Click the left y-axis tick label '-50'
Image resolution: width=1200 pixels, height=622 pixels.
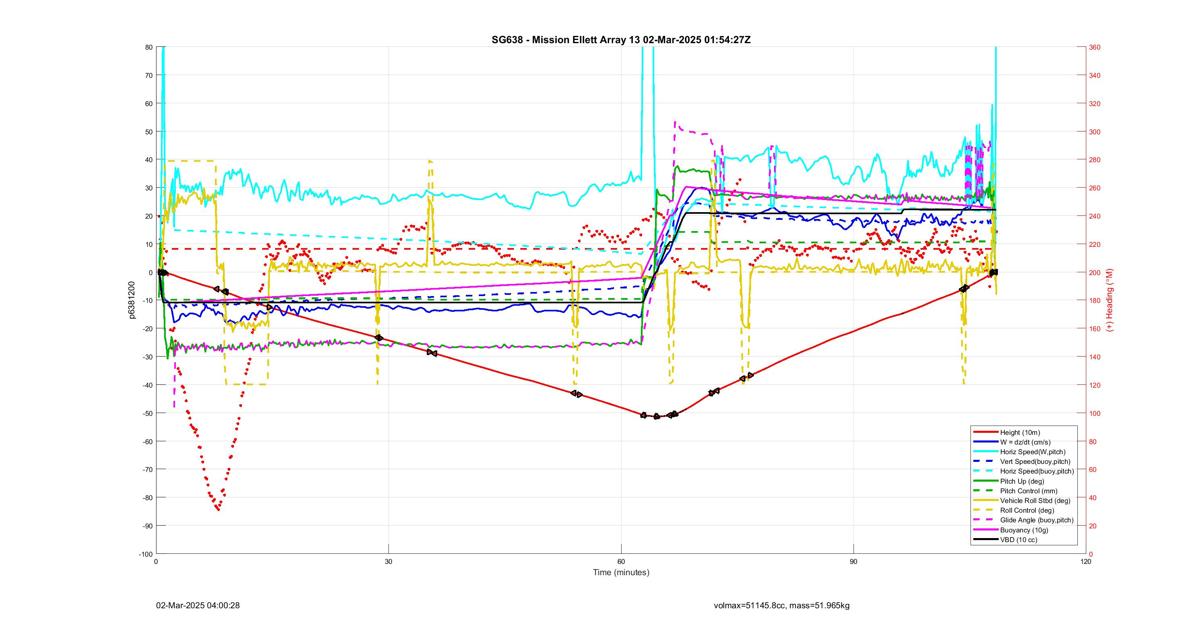pos(146,413)
